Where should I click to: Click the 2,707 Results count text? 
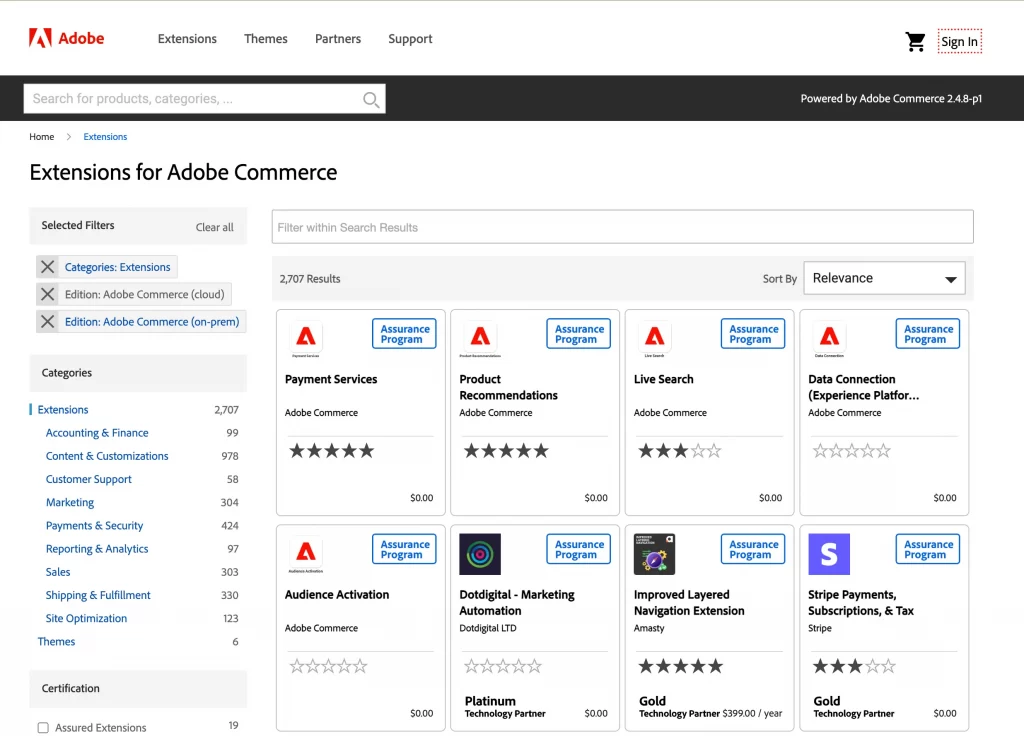pyautogui.click(x=310, y=279)
